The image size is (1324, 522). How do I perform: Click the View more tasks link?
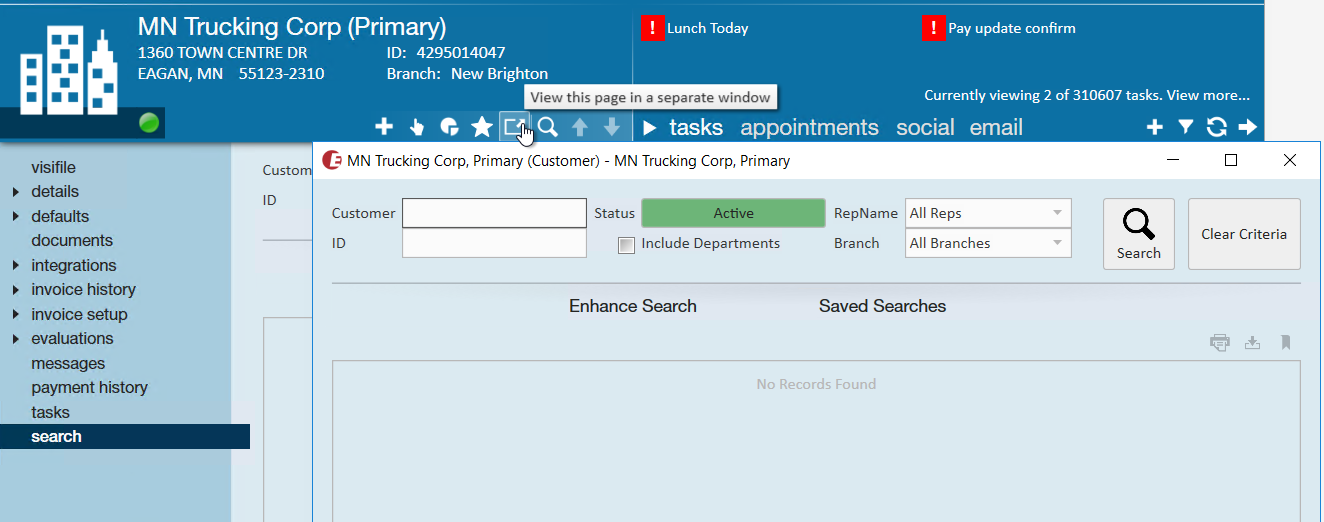tap(1208, 96)
